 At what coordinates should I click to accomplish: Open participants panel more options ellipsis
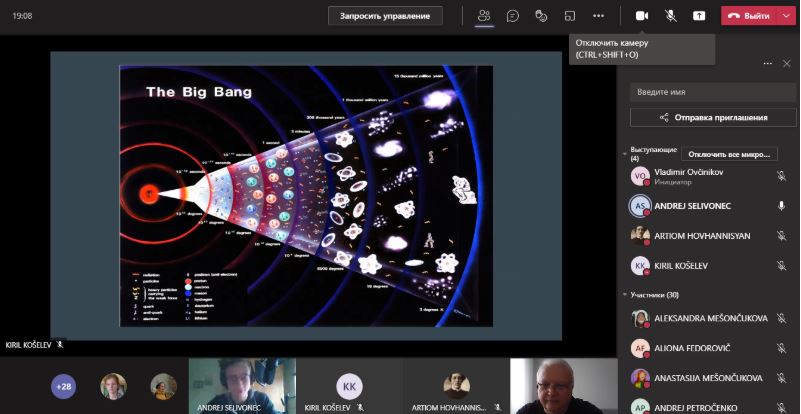tap(767, 63)
